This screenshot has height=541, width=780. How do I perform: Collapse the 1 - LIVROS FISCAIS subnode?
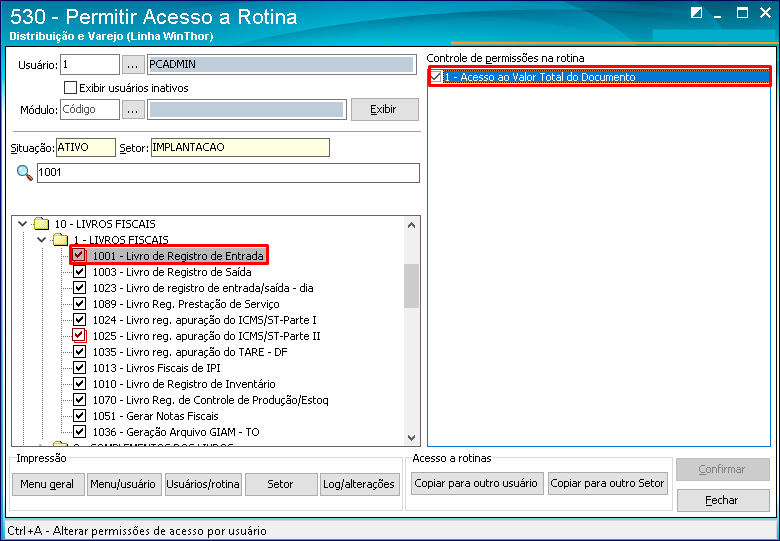click(x=41, y=240)
